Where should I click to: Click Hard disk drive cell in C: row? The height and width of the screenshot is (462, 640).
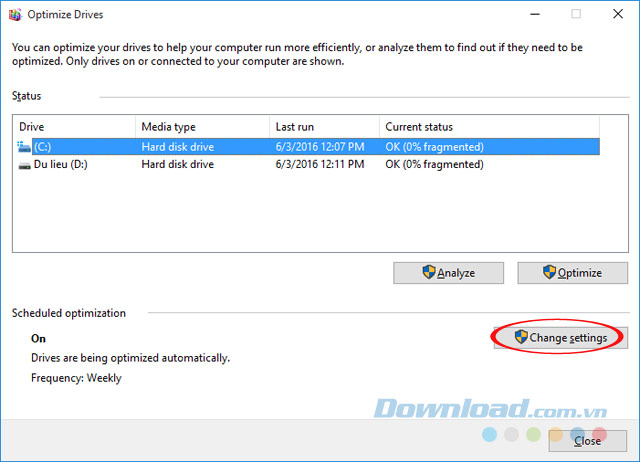click(178, 147)
